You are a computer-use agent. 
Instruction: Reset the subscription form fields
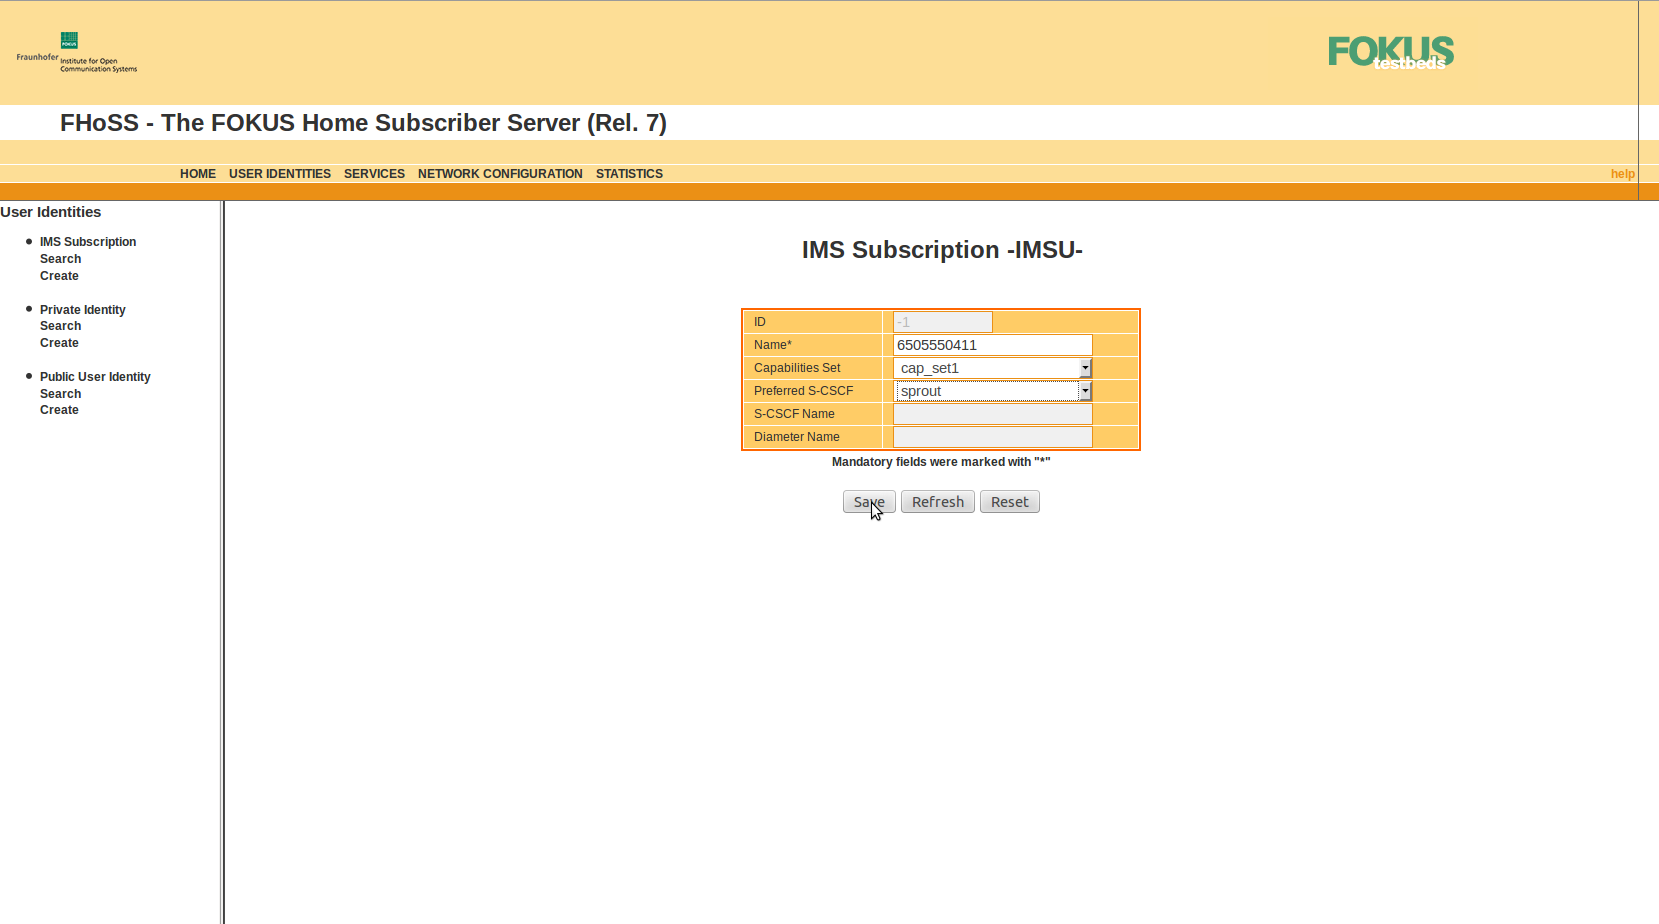(x=1009, y=501)
